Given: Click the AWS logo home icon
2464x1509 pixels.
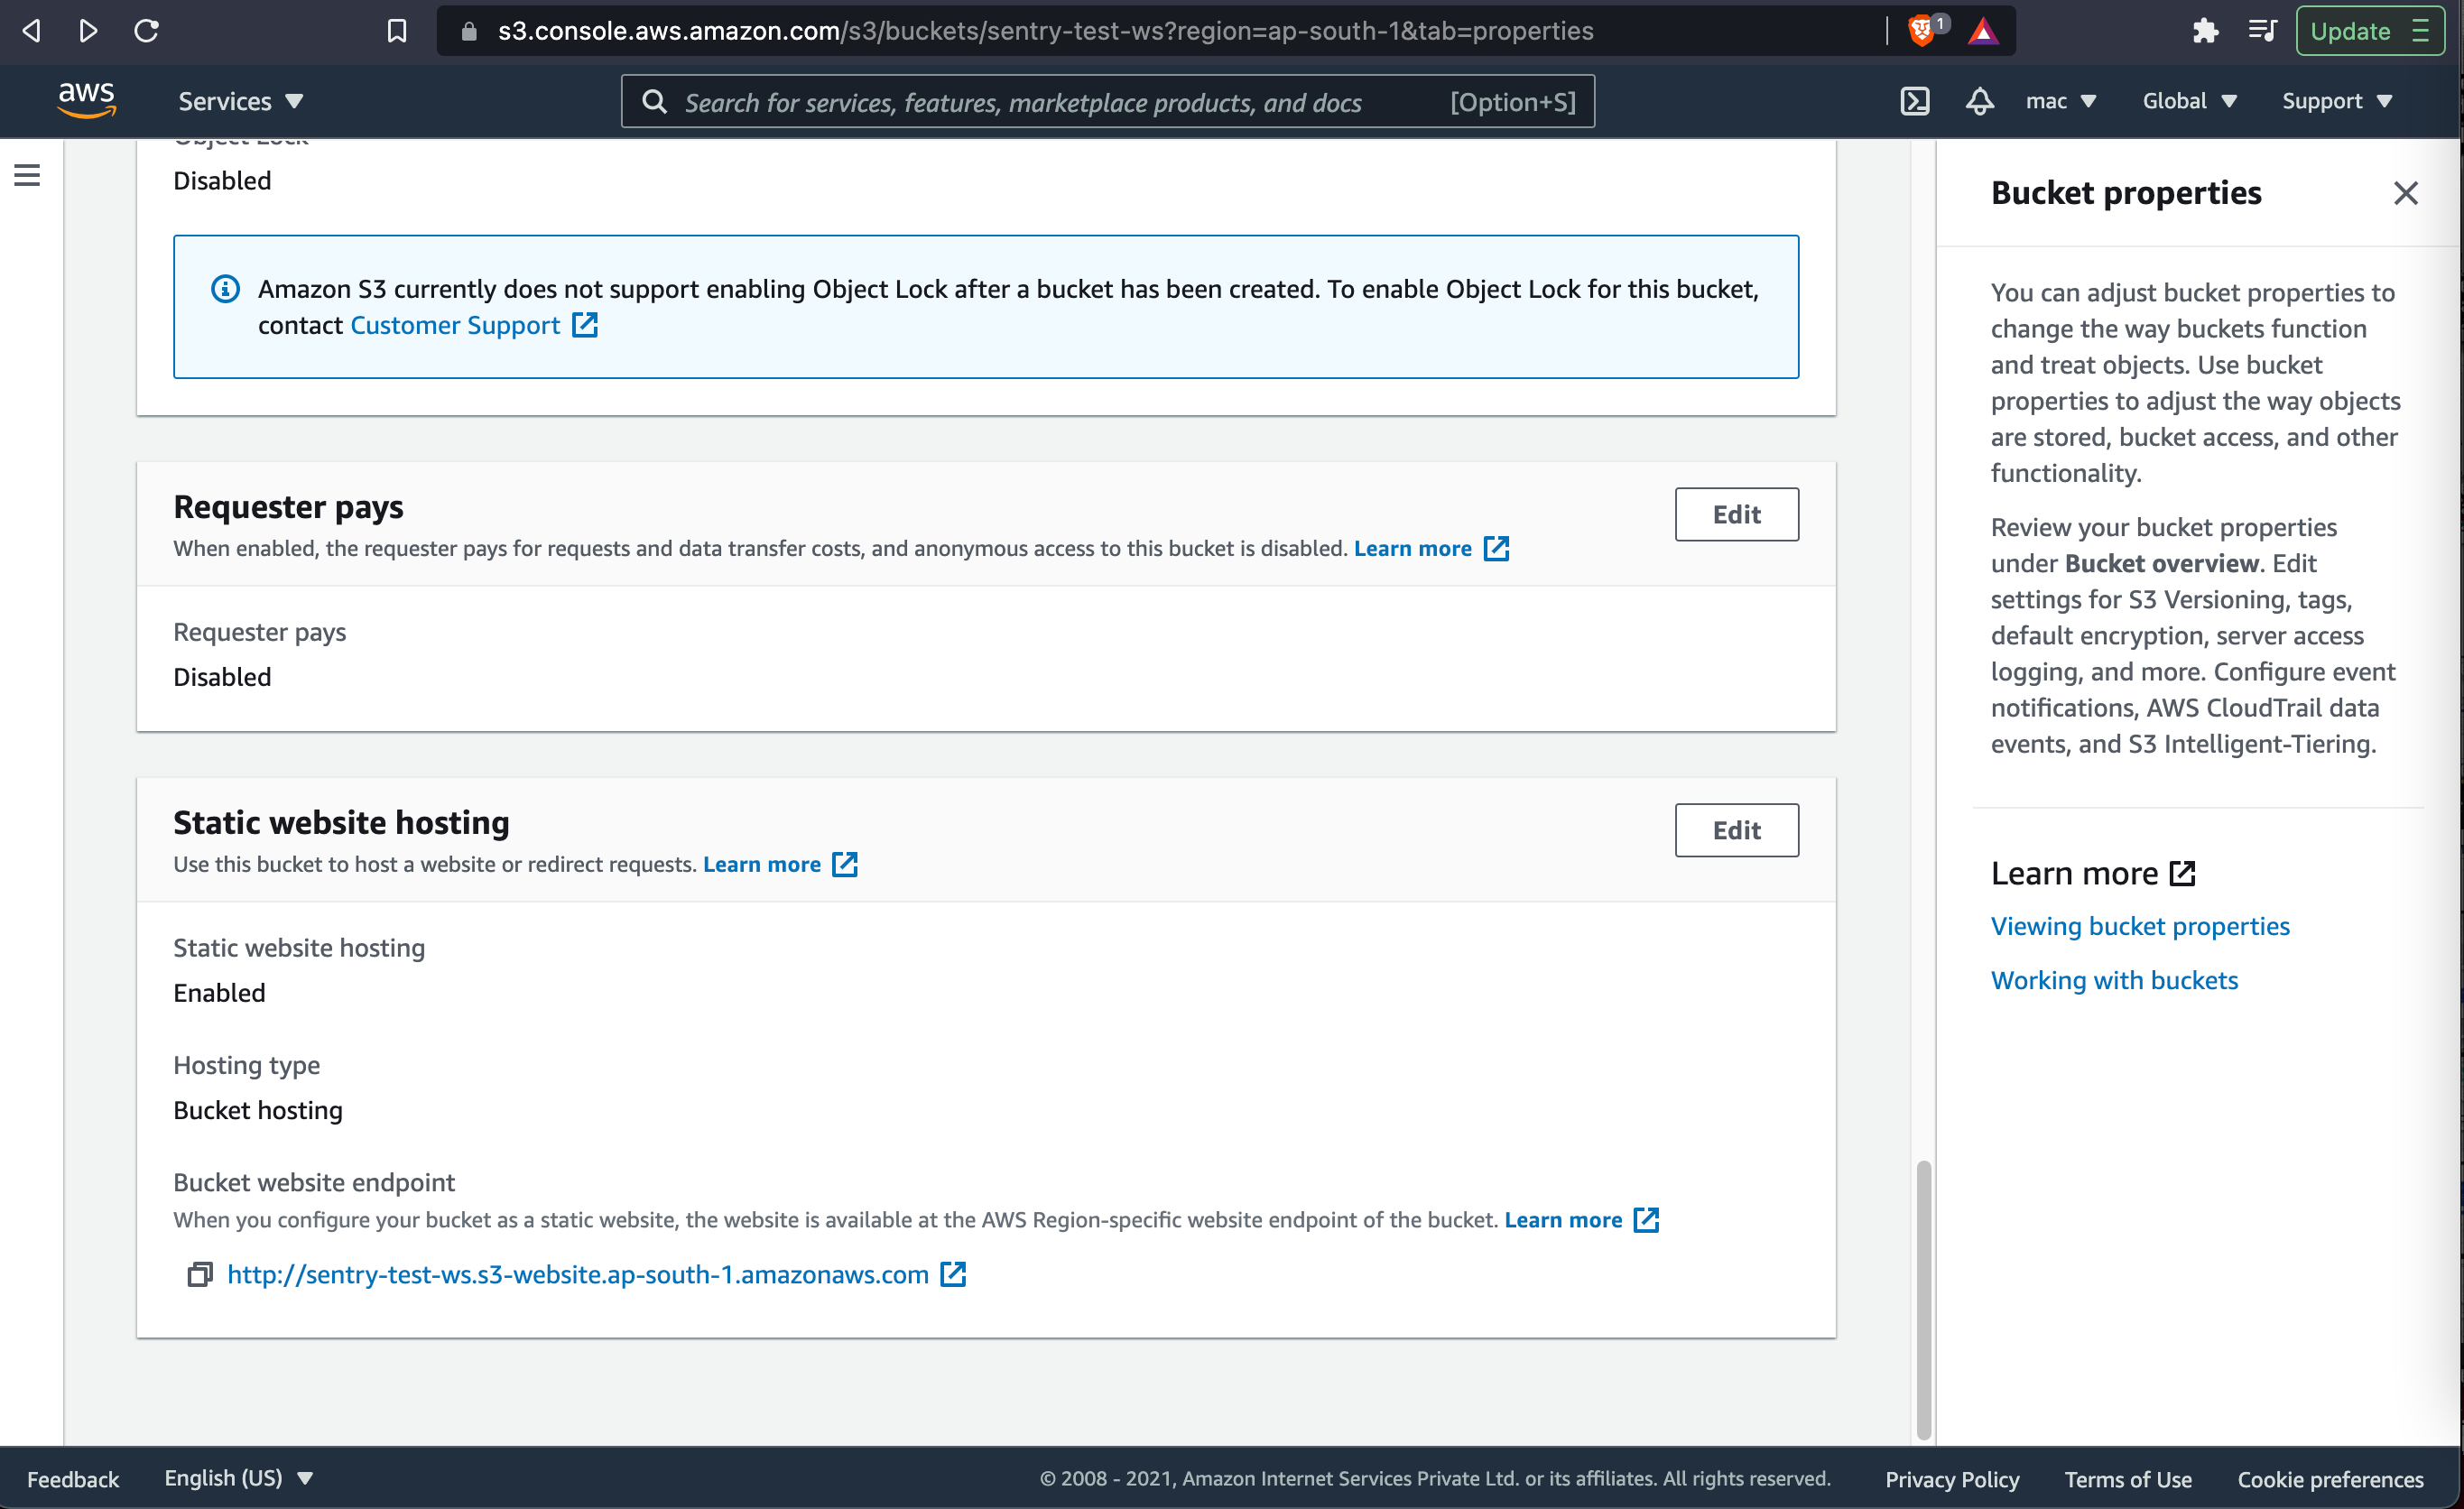Looking at the screenshot, I should 87,100.
